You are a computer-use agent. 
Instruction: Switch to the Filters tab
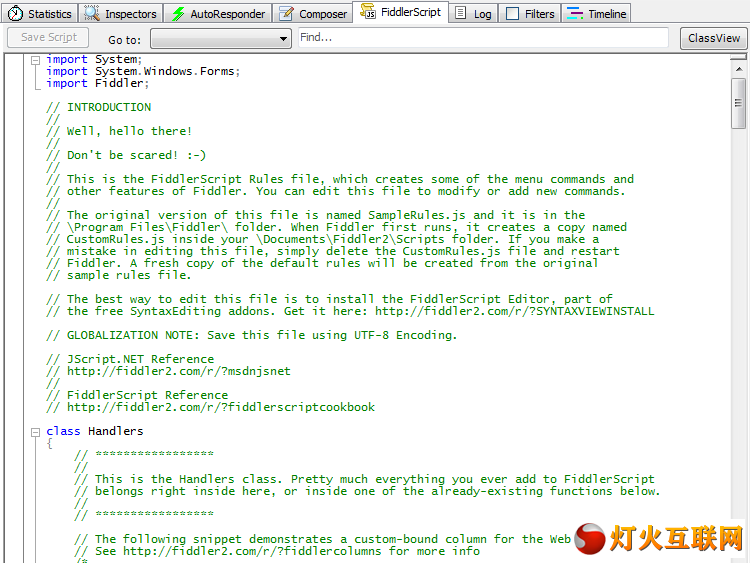[530, 13]
